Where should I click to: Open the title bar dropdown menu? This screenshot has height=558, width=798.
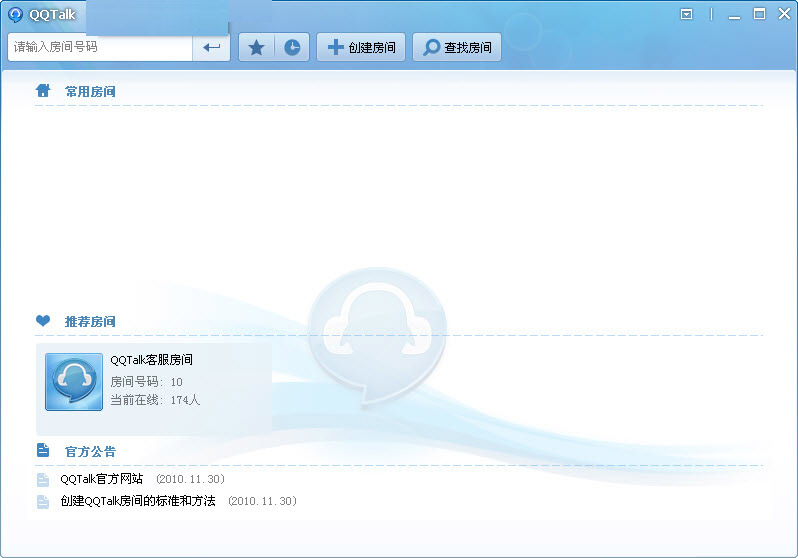[686, 14]
